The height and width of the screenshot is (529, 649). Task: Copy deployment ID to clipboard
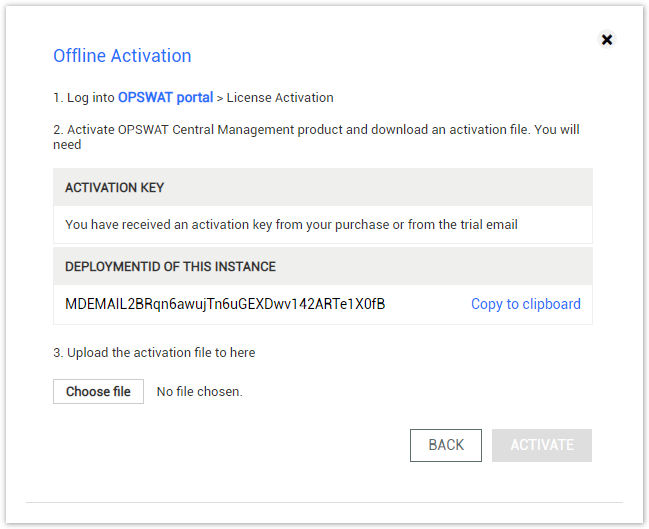(526, 304)
